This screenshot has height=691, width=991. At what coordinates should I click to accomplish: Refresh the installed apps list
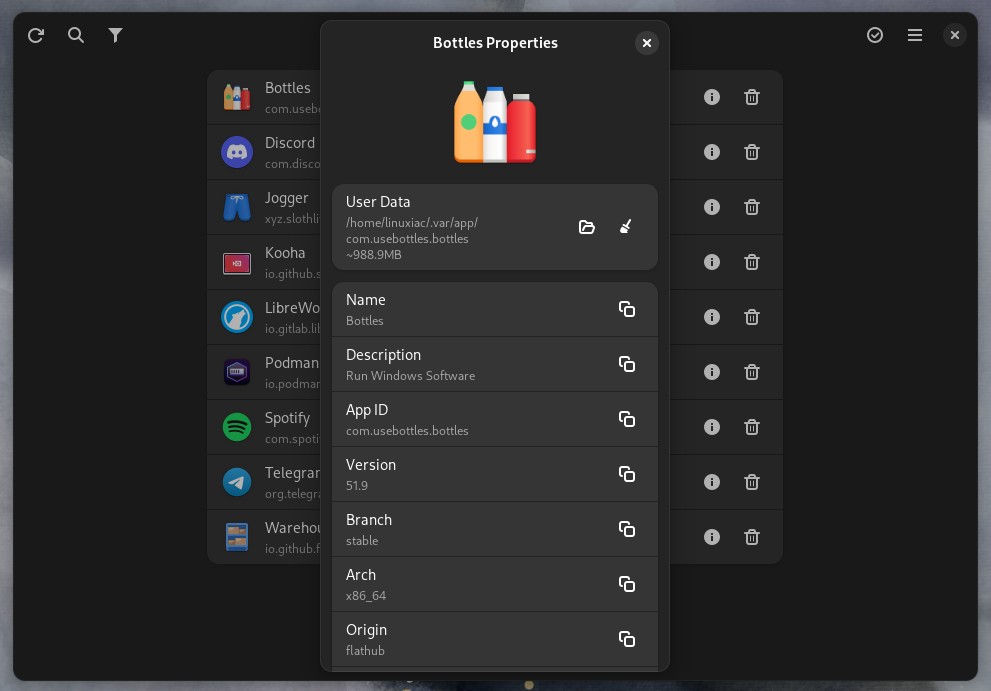[36, 35]
